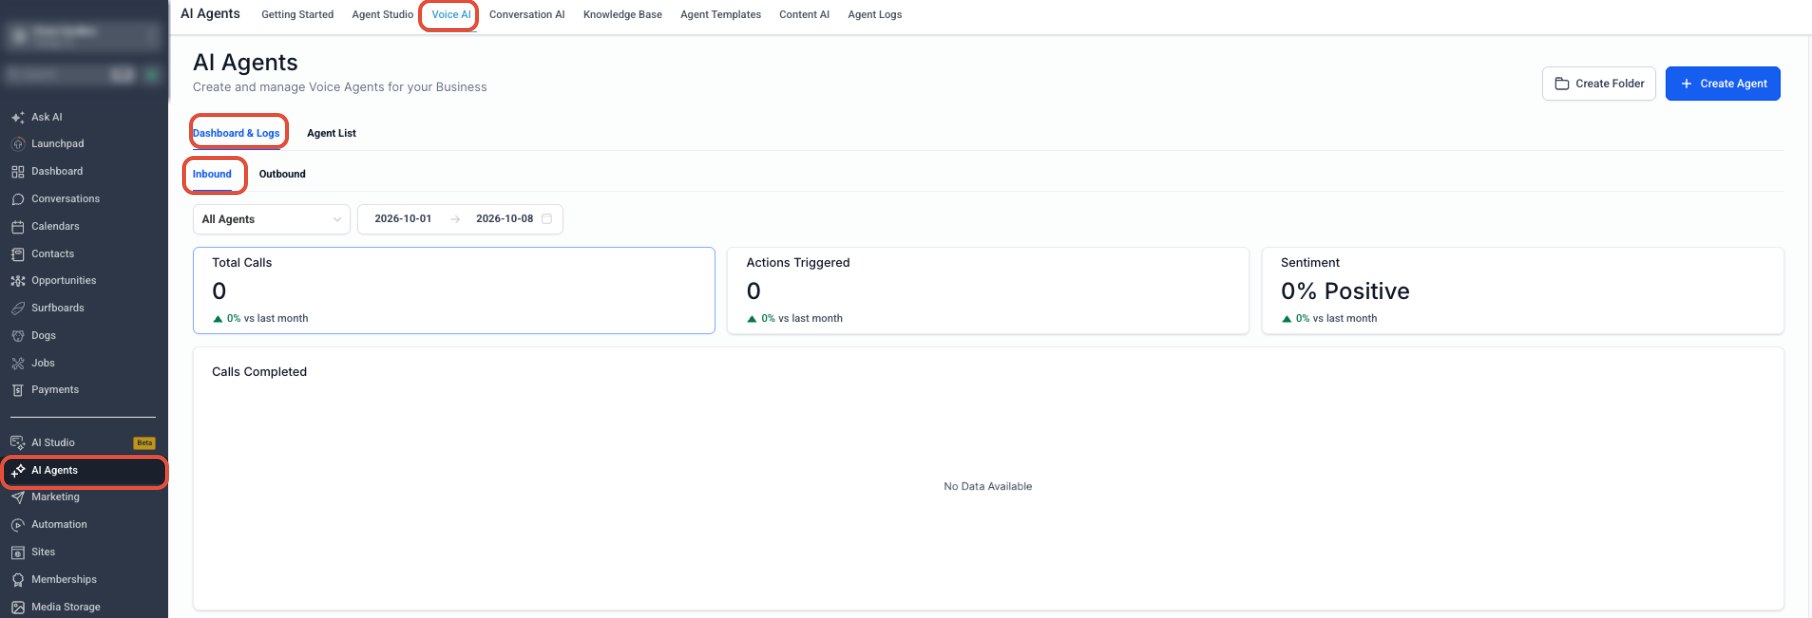Open the All Agents dropdown filter
This screenshot has height=618, width=1812.
[x=271, y=219]
